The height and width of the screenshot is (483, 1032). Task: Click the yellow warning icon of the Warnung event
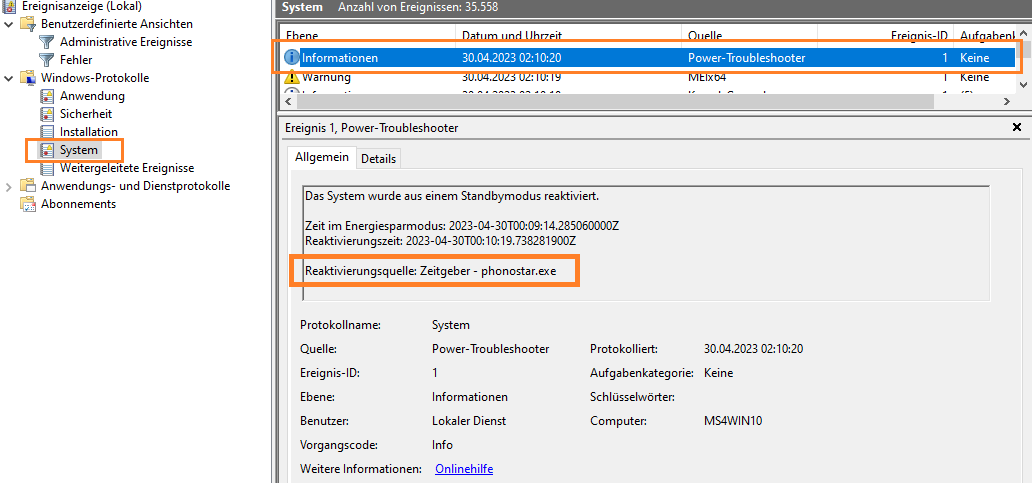click(292, 76)
